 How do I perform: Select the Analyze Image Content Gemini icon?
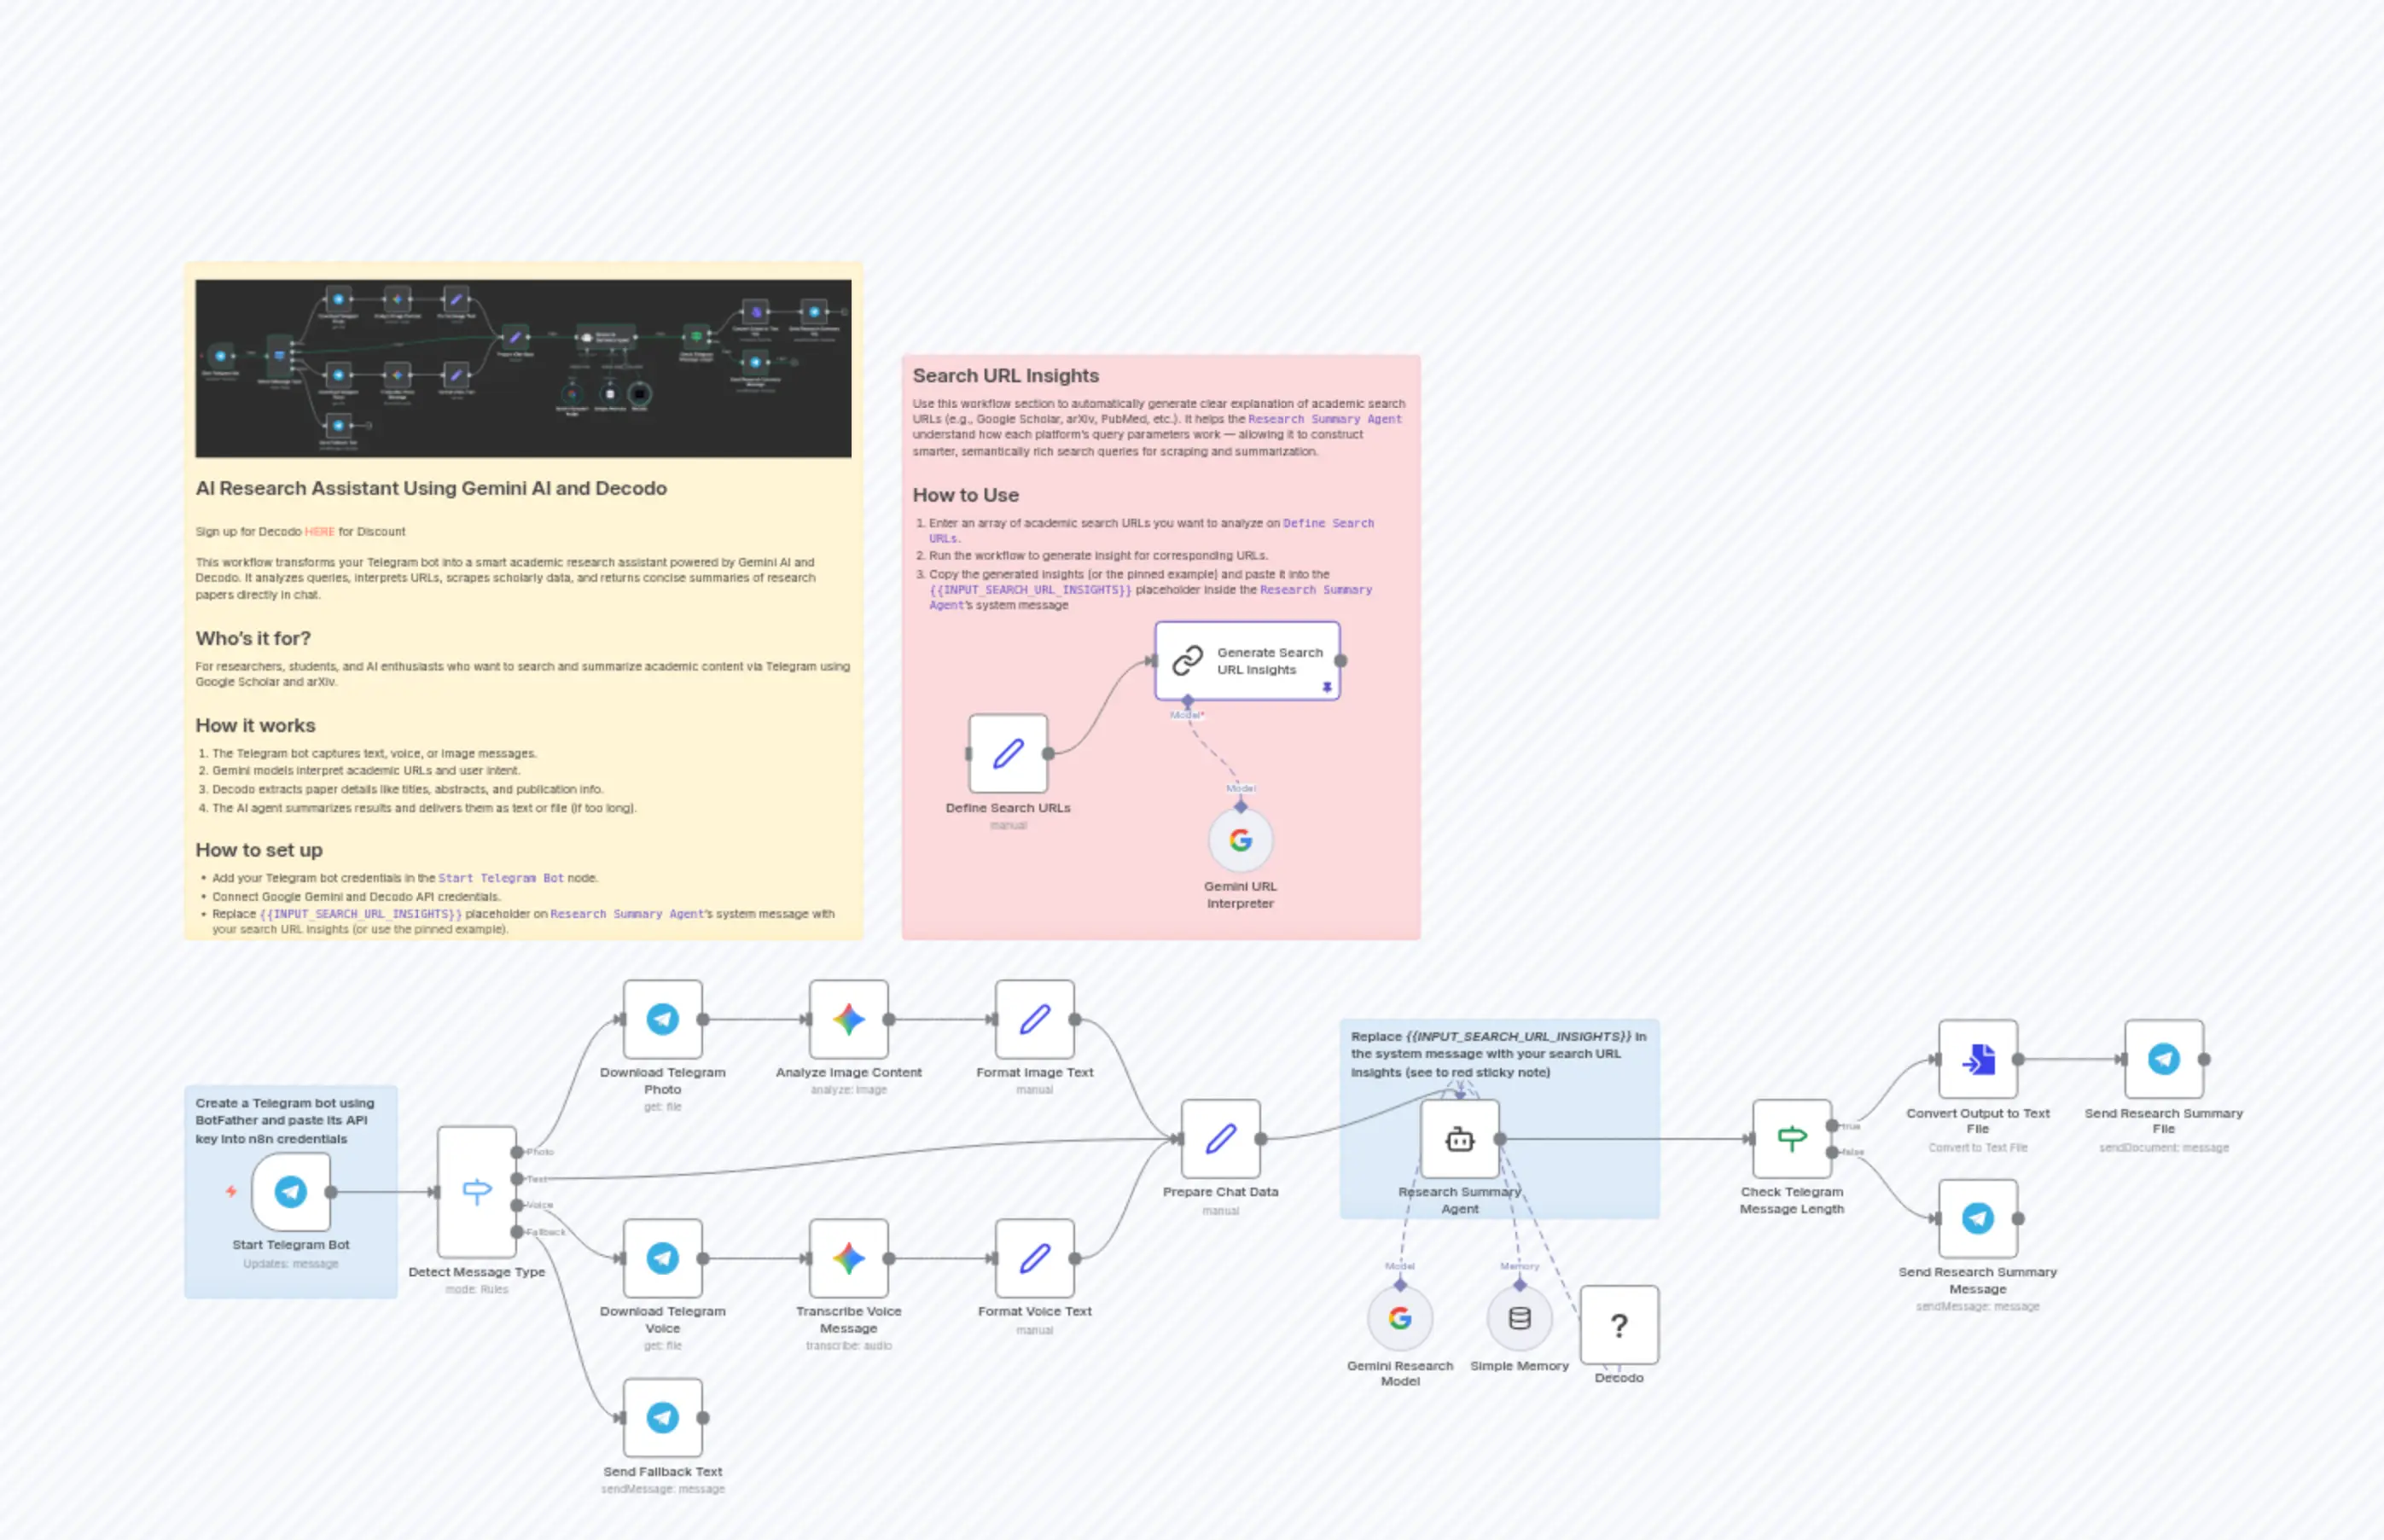click(x=848, y=1019)
